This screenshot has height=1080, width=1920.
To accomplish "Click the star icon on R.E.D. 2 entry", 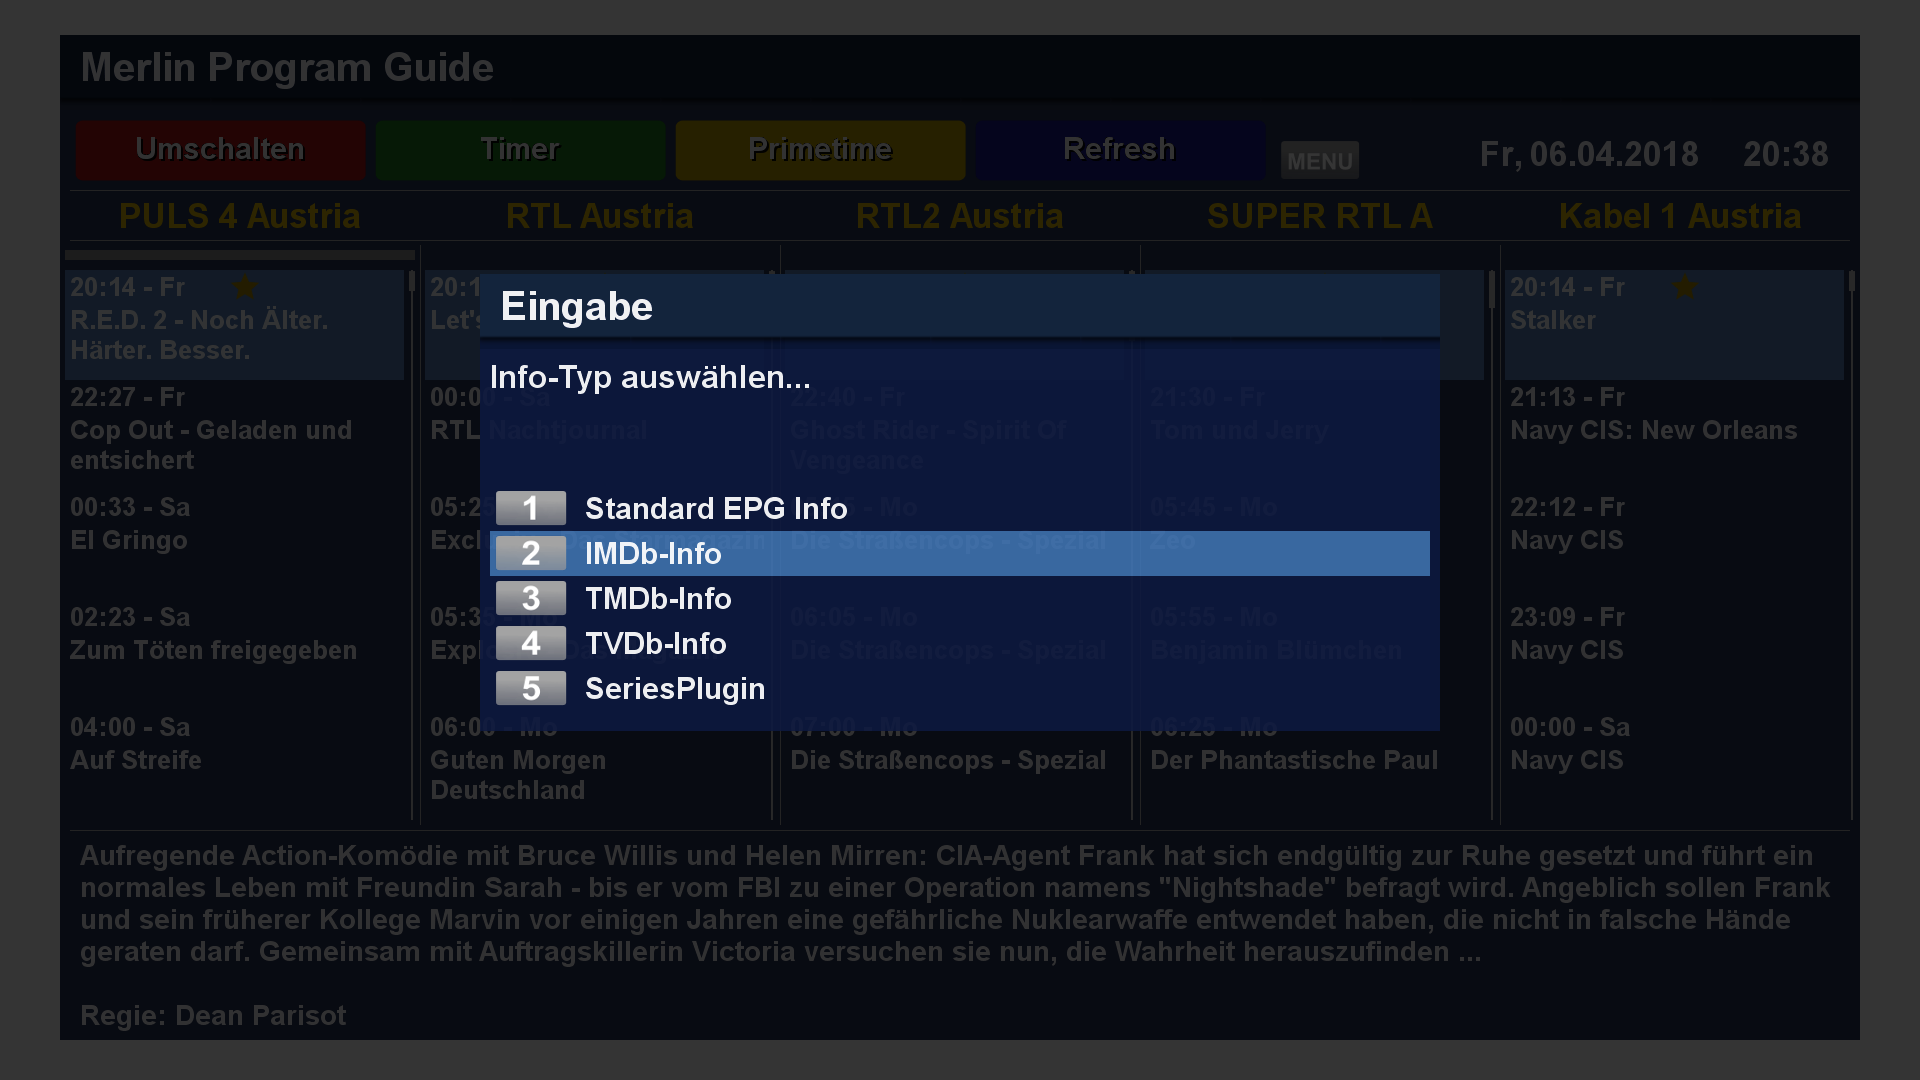I will (245, 288).
